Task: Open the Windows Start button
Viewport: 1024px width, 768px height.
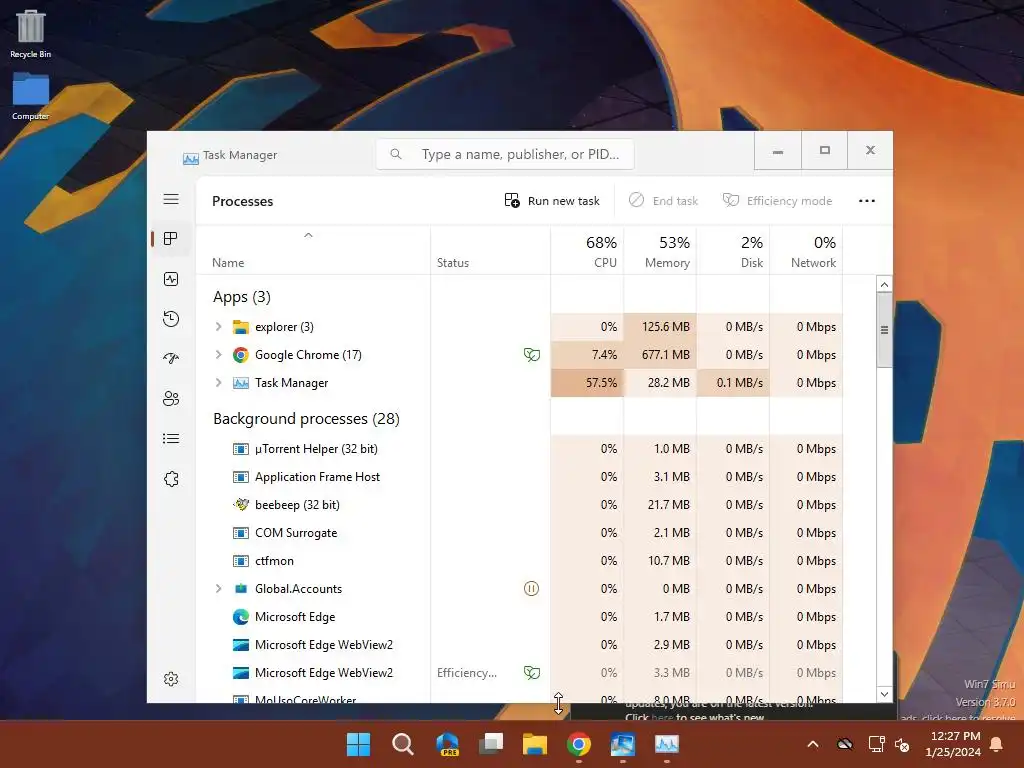Action: click(358, 744)
